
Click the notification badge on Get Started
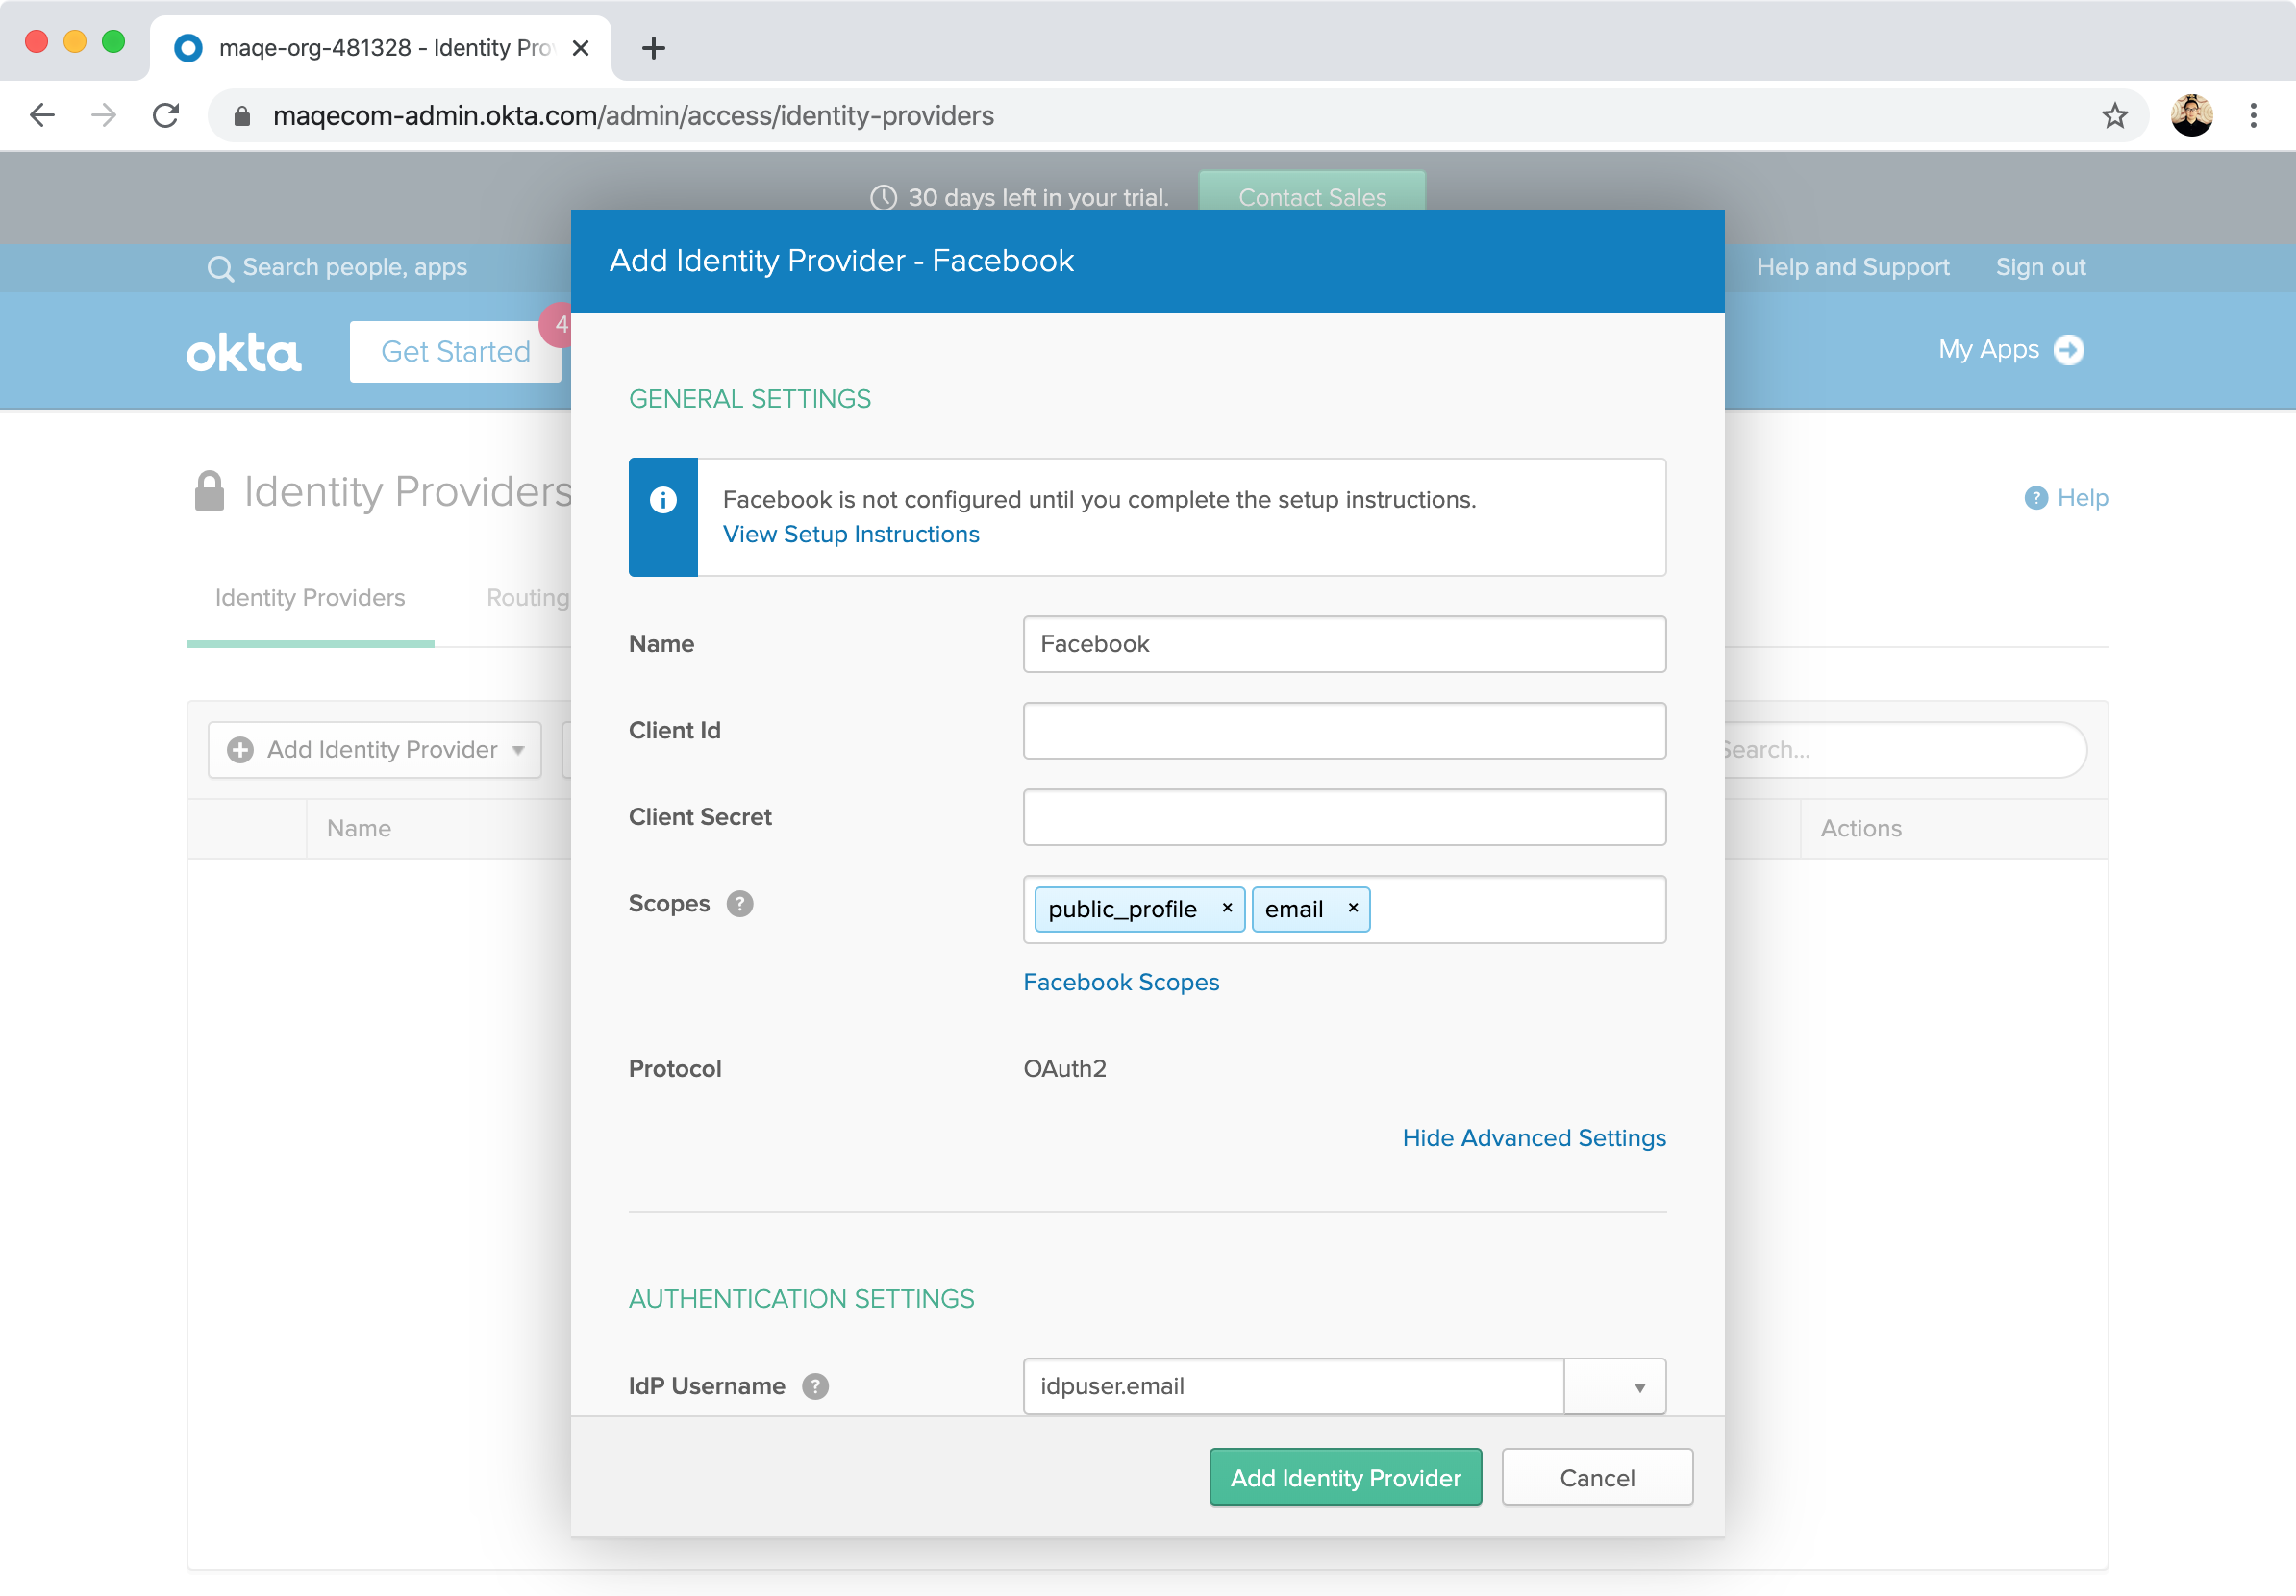[557, 324]
